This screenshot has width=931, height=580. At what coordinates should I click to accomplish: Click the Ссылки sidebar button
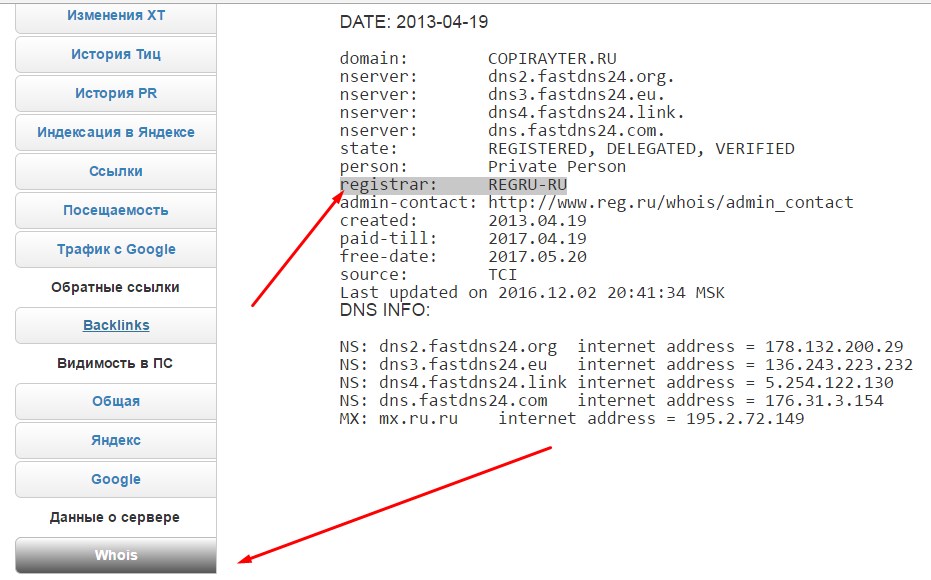(116, 171)
